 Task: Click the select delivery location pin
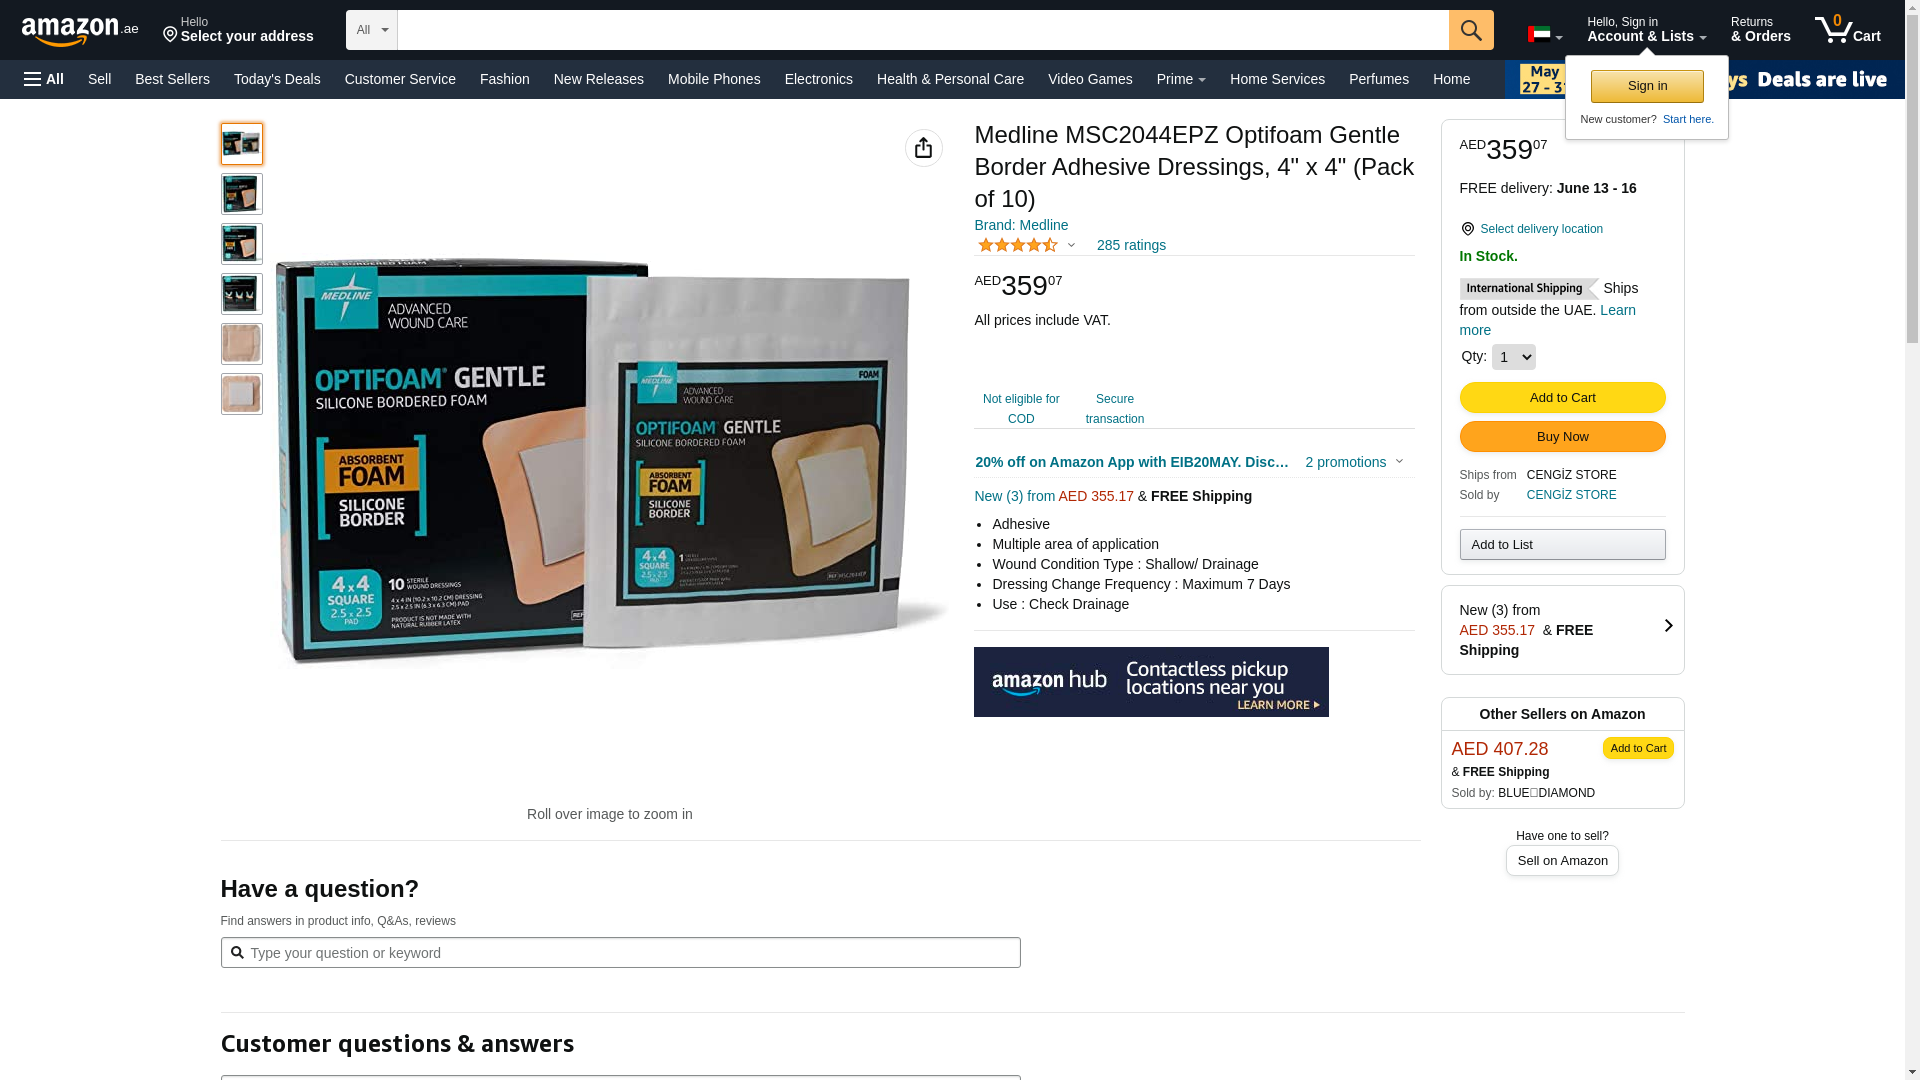click(1467, 229)
